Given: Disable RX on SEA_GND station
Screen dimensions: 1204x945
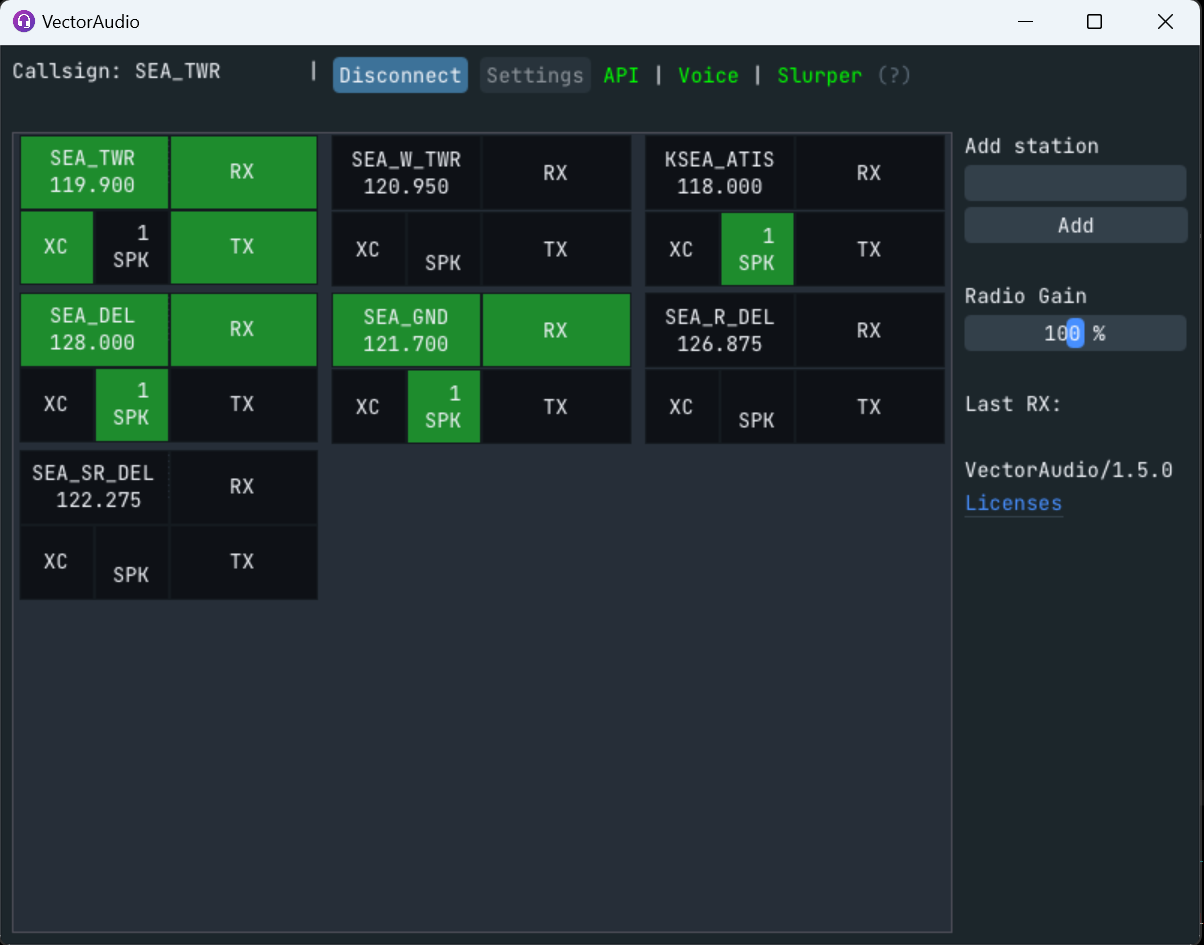Looking at the screenshot, I should click(556, 329).
